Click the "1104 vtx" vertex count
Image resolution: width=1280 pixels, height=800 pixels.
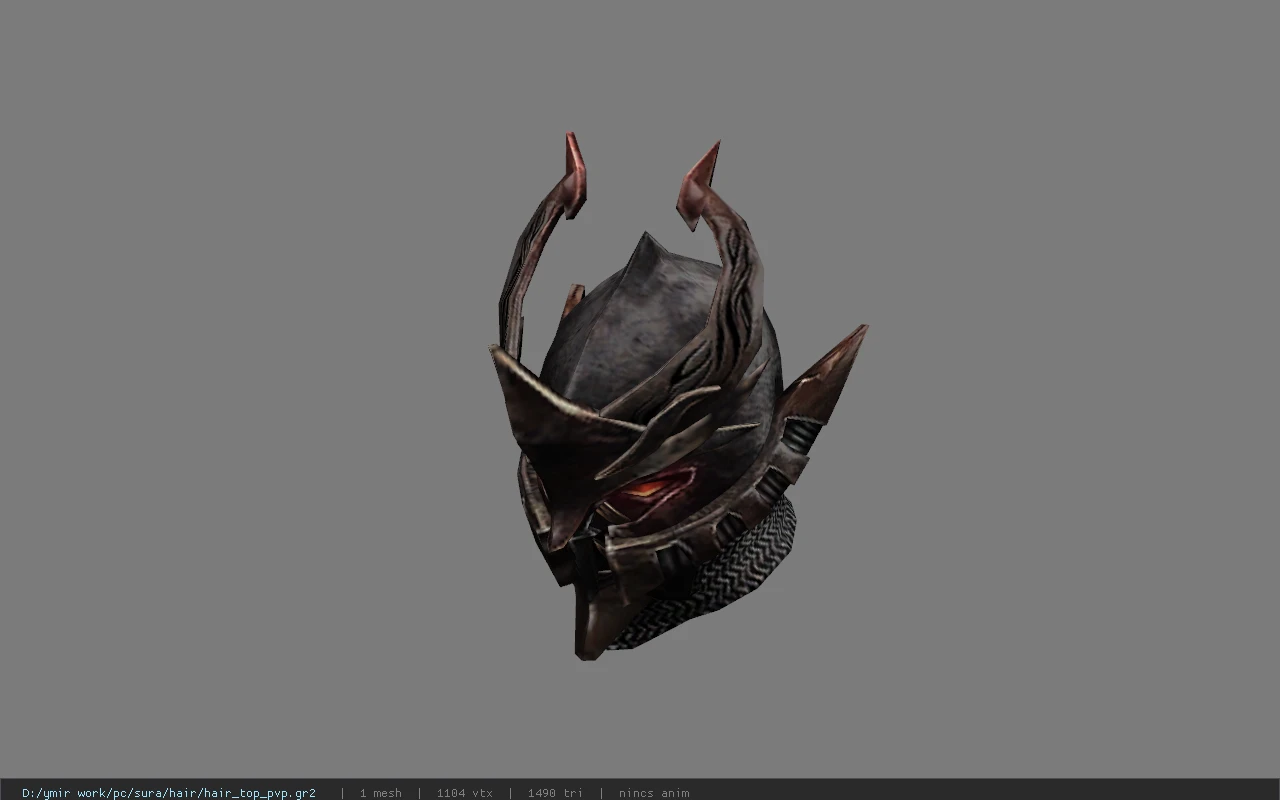click(x=464, y=793)
